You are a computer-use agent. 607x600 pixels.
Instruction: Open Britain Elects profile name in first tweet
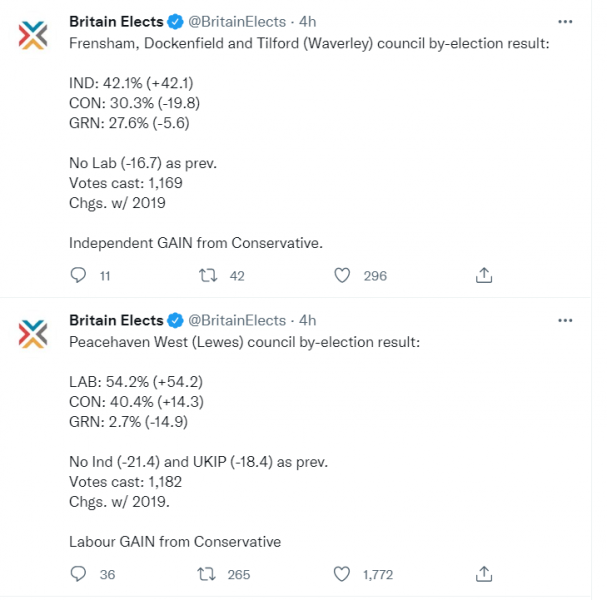pyautogui.click(x=115, y=21)
